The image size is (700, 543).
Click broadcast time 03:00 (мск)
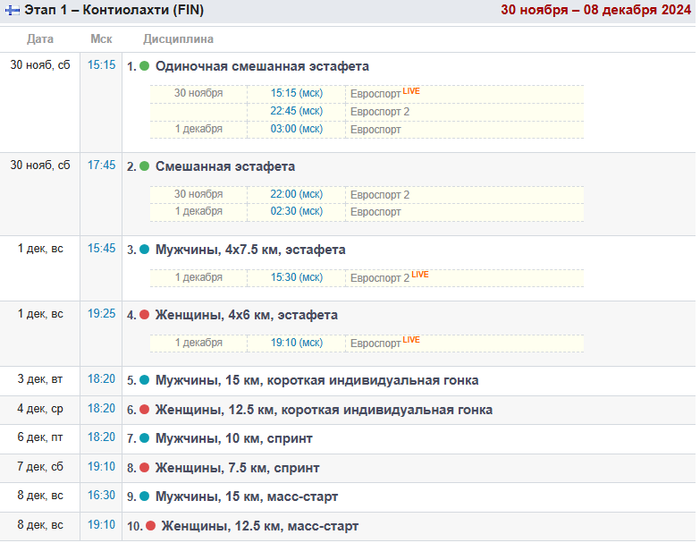296,129
